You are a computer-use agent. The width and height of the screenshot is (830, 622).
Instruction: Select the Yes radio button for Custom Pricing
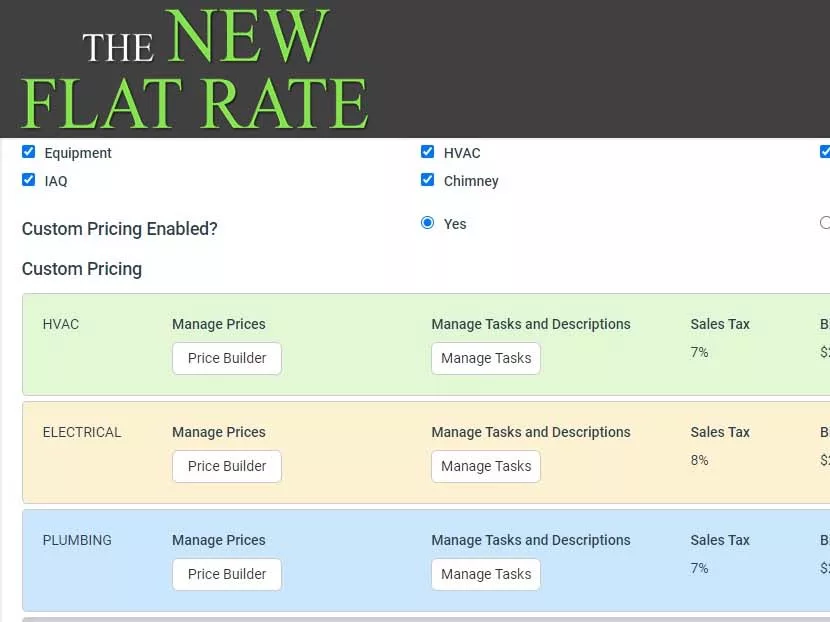coord(427,223)
